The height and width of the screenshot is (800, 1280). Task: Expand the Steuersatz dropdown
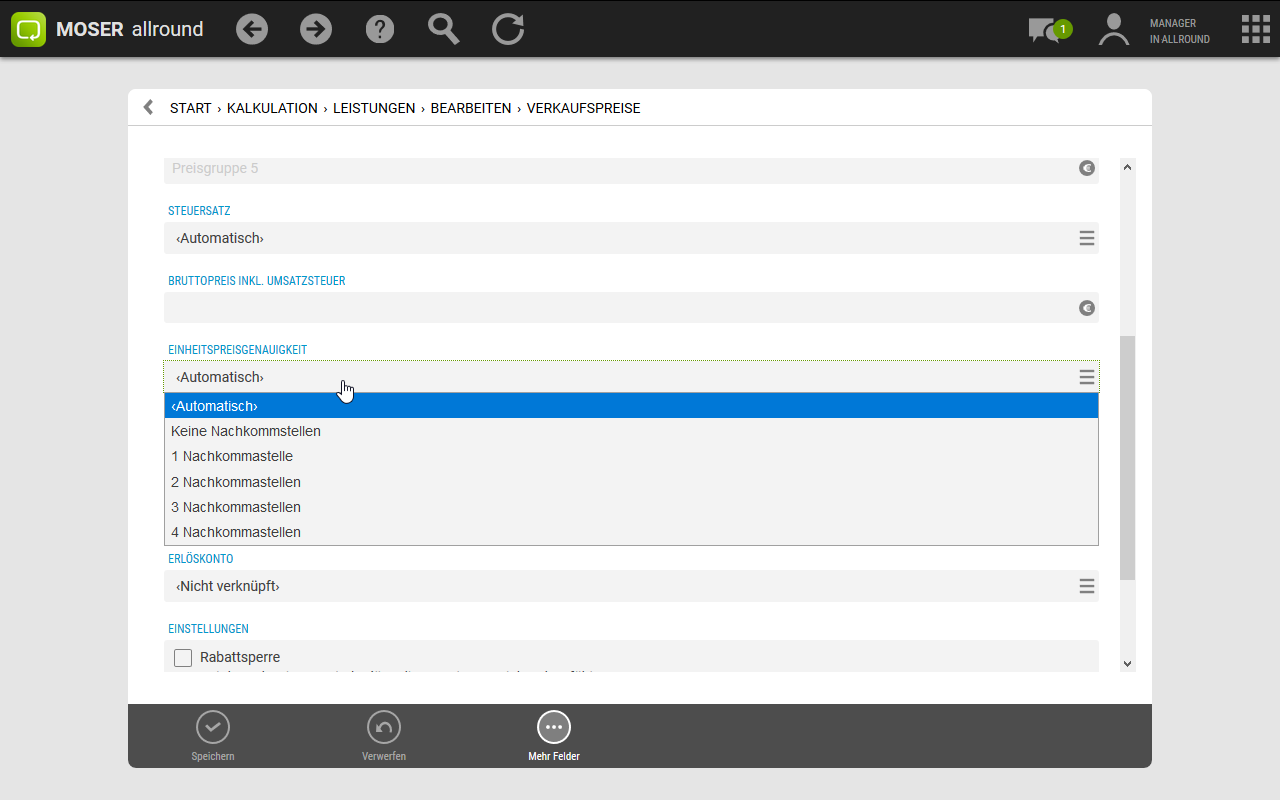click(x=1086, y=238)
